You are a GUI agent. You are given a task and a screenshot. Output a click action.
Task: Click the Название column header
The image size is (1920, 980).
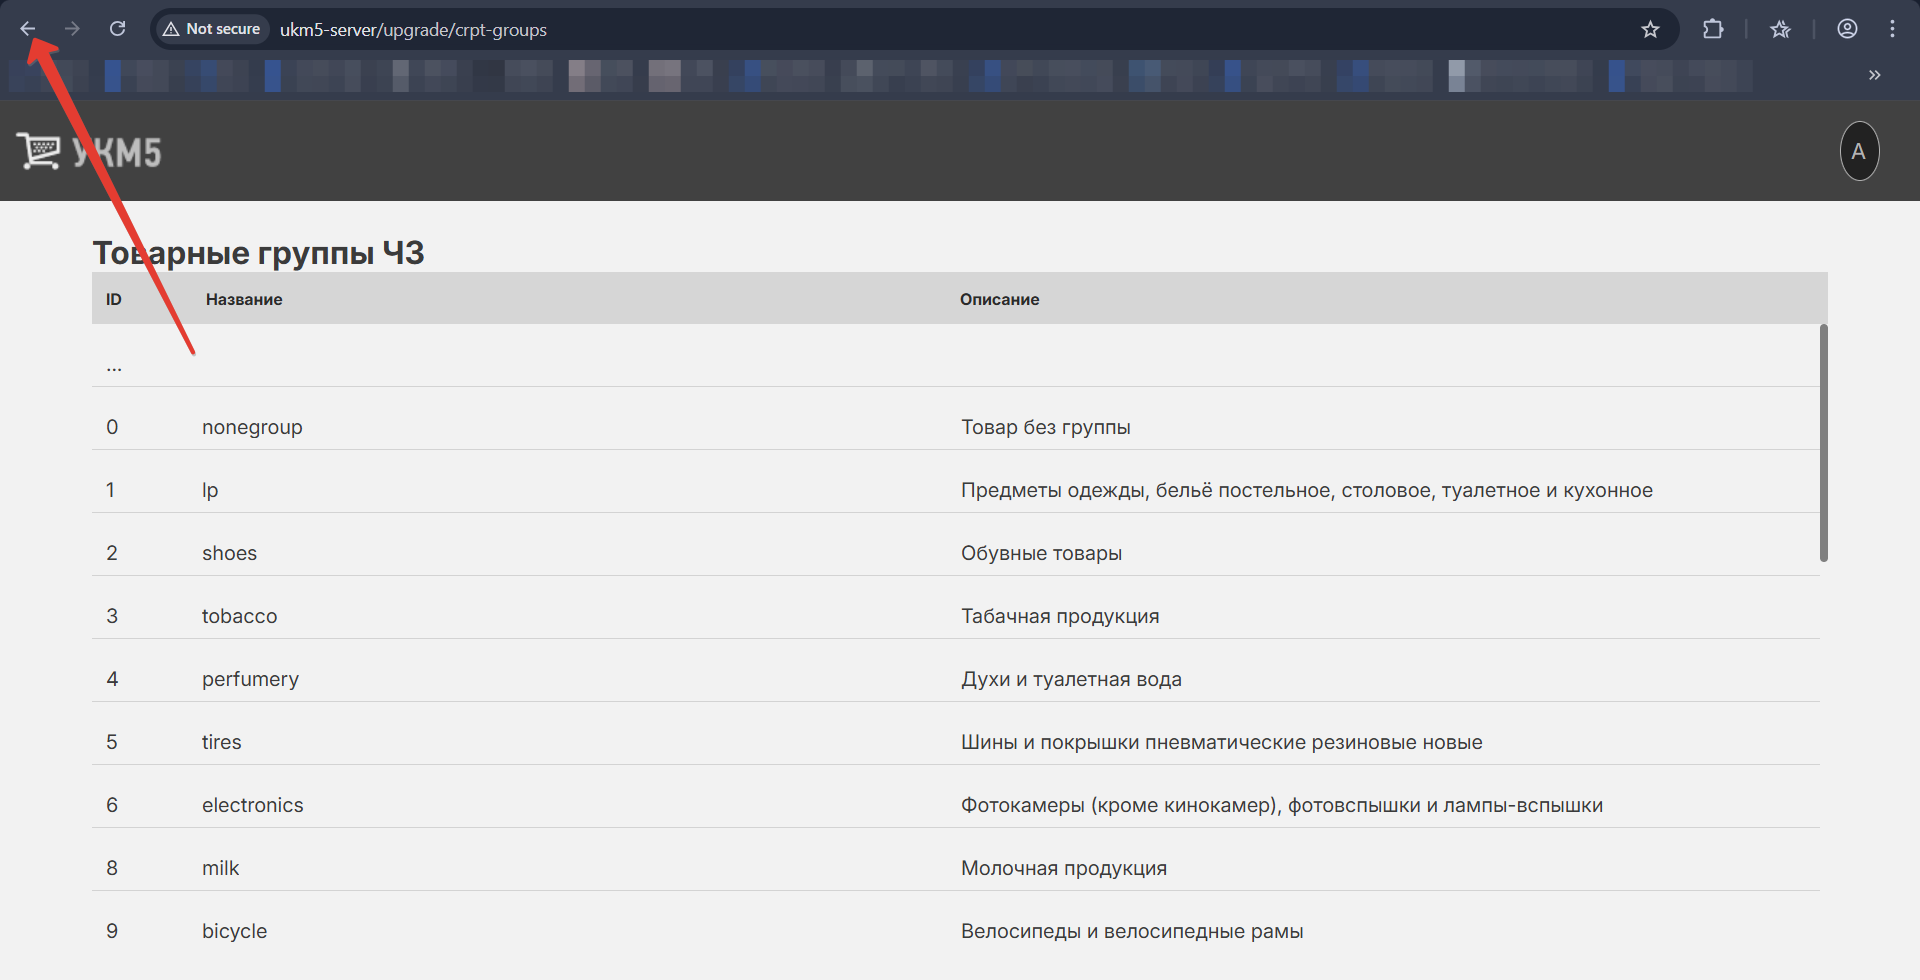pyautogui.click(x=244, y=299)
